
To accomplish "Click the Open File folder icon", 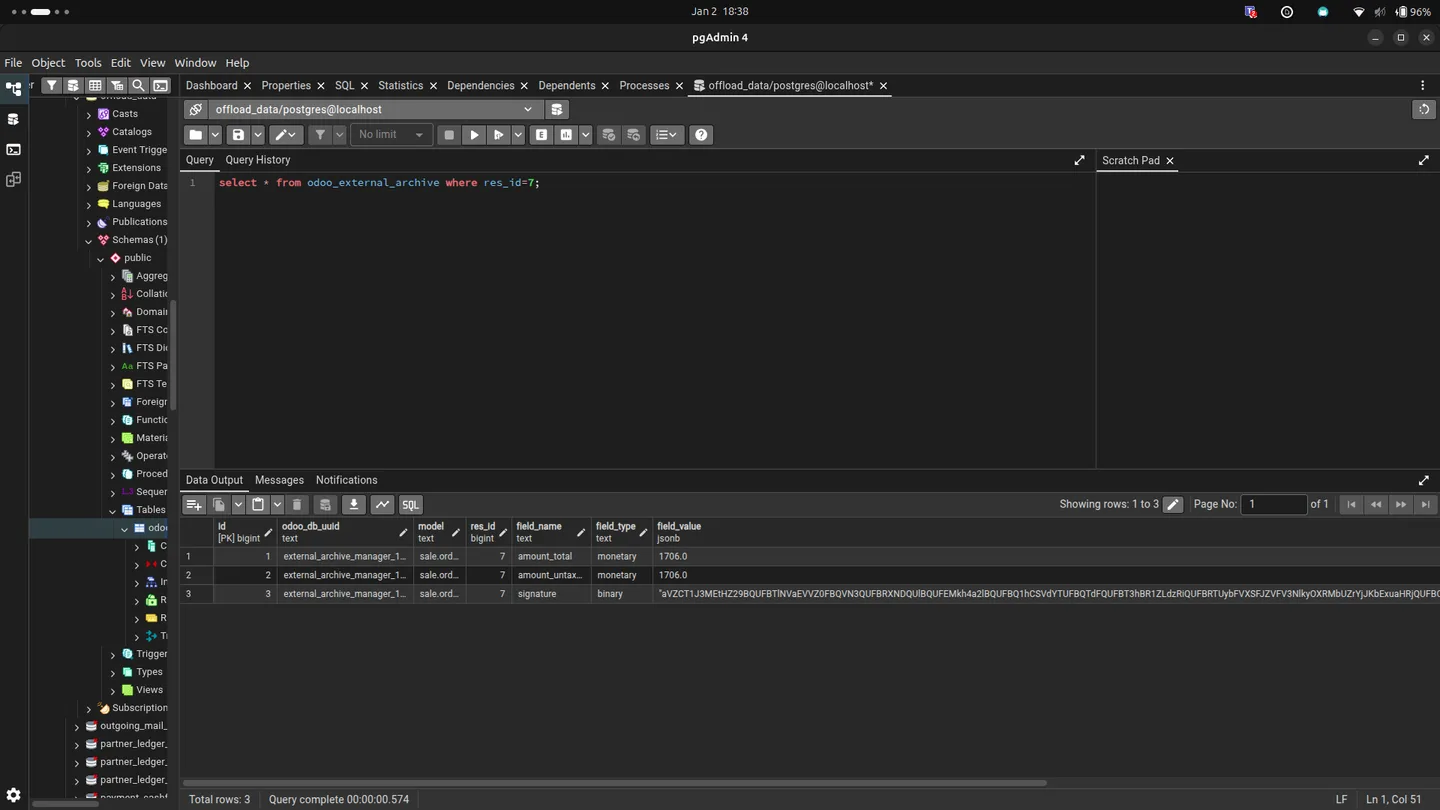I will click(x=196, y=135).
